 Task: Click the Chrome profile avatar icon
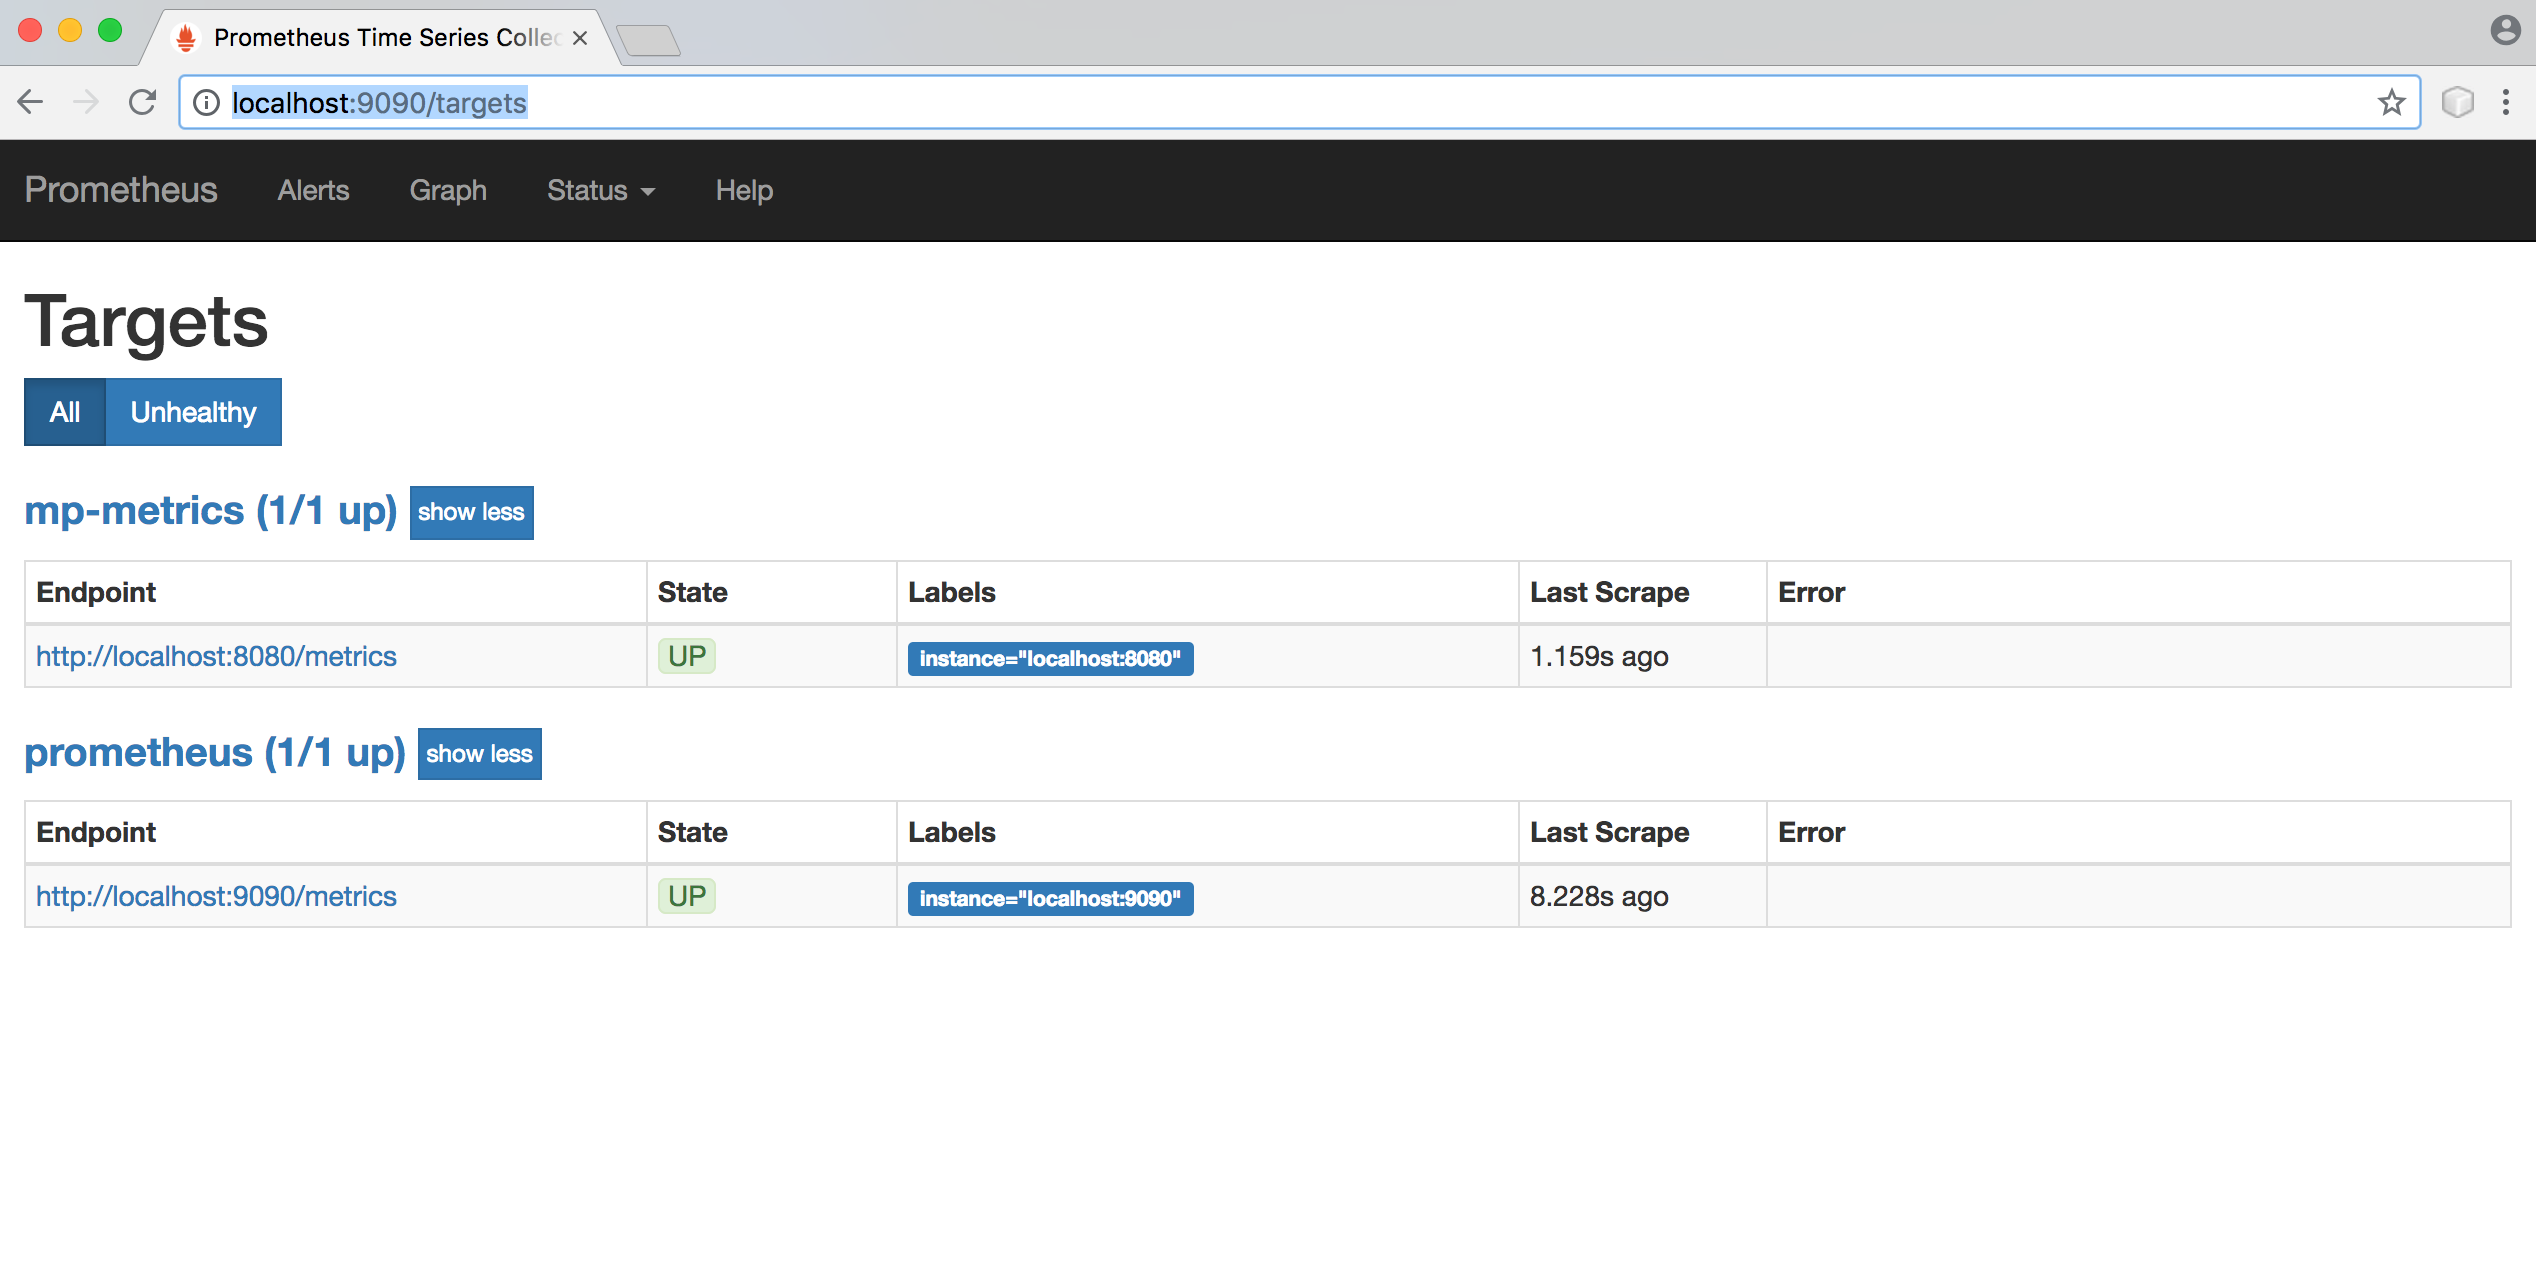click(2505, 30)
